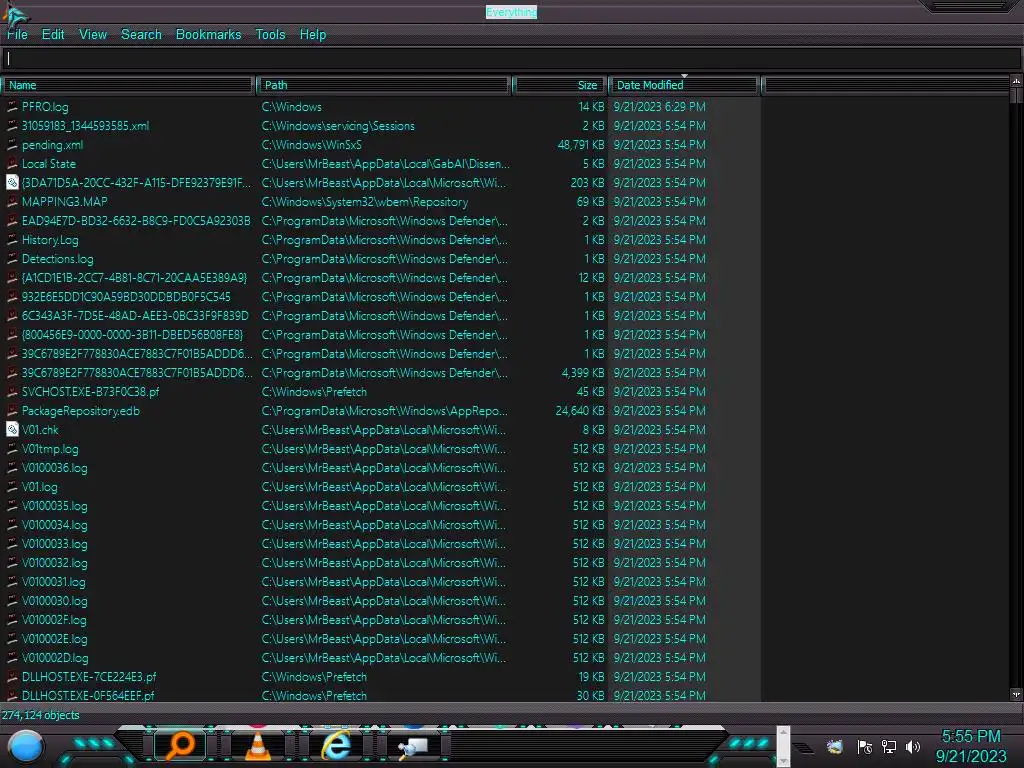Sort results by the Path column header
This screenshot has width=1024, height=768.
pyautogui.click(x=384, y=85)
